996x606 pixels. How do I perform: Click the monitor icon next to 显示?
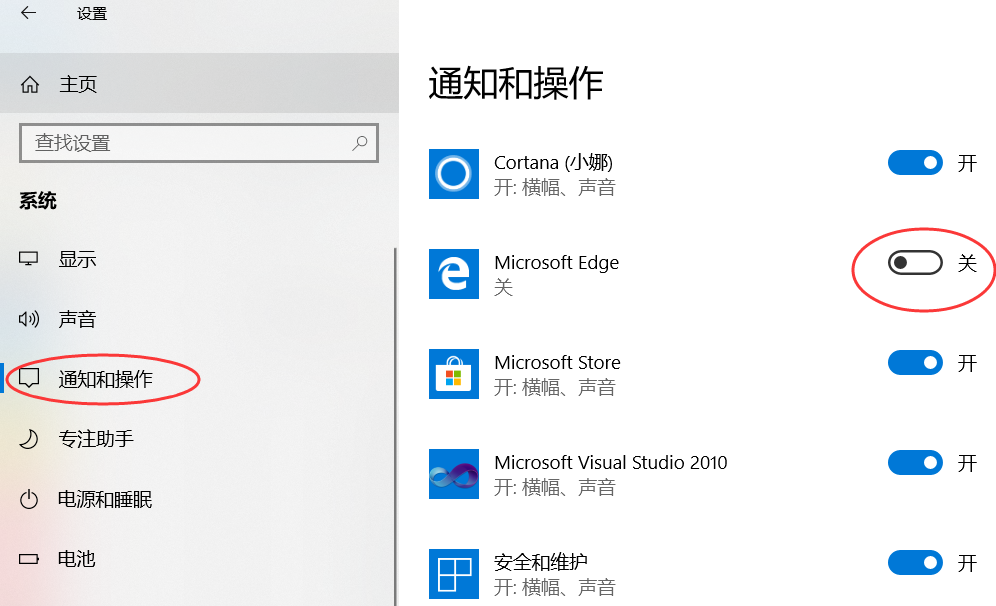click(x=29, y=259)
